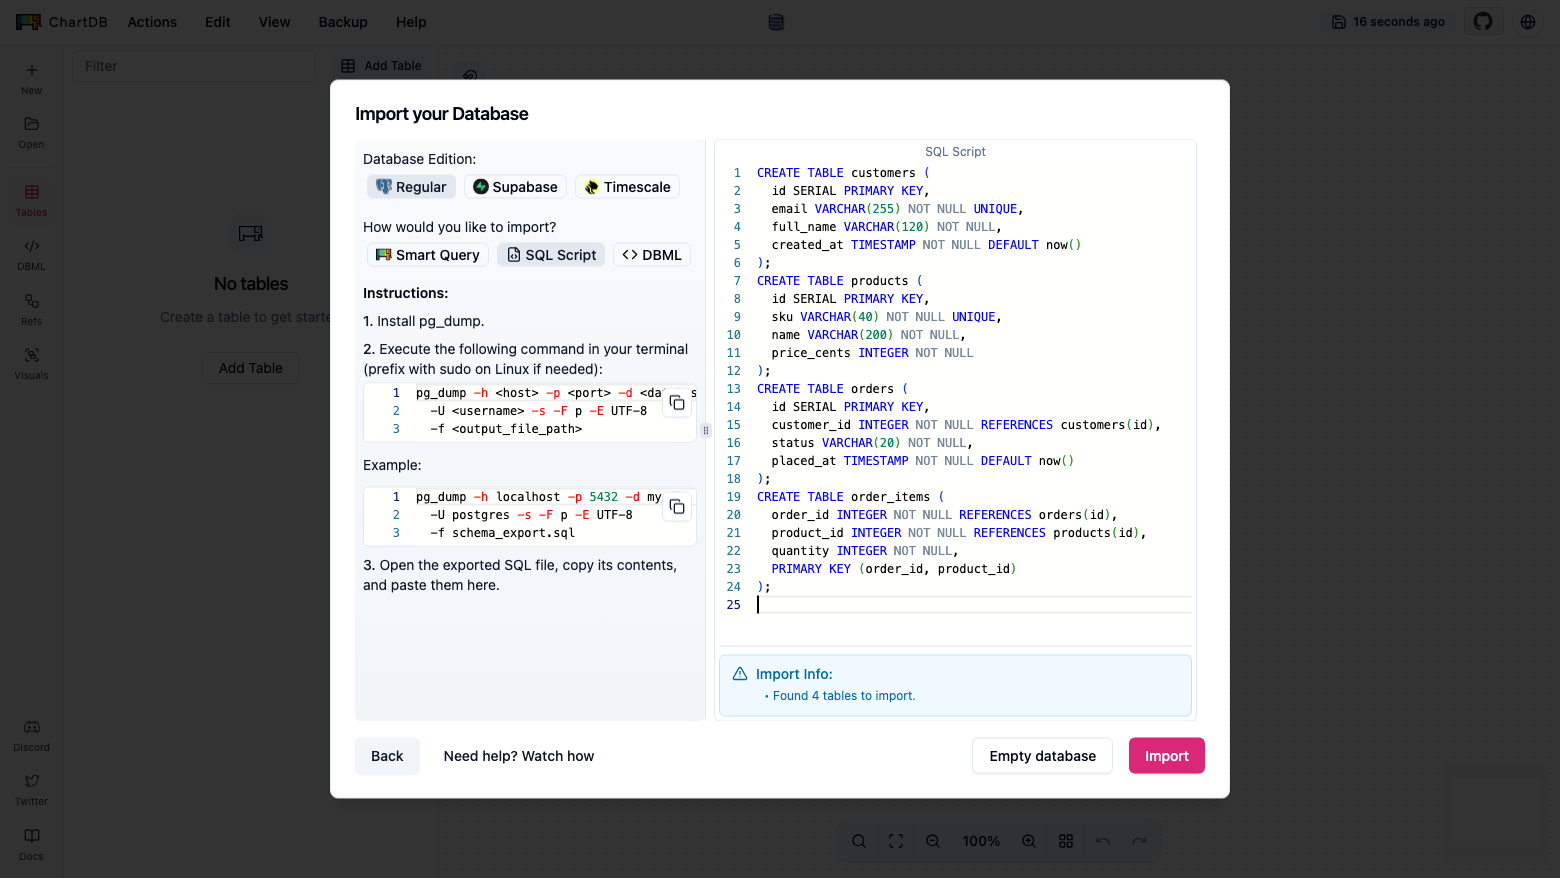
Task: Click the auto-arrange grid icon
Action: pyautogui.click(x=1066, y=841)
